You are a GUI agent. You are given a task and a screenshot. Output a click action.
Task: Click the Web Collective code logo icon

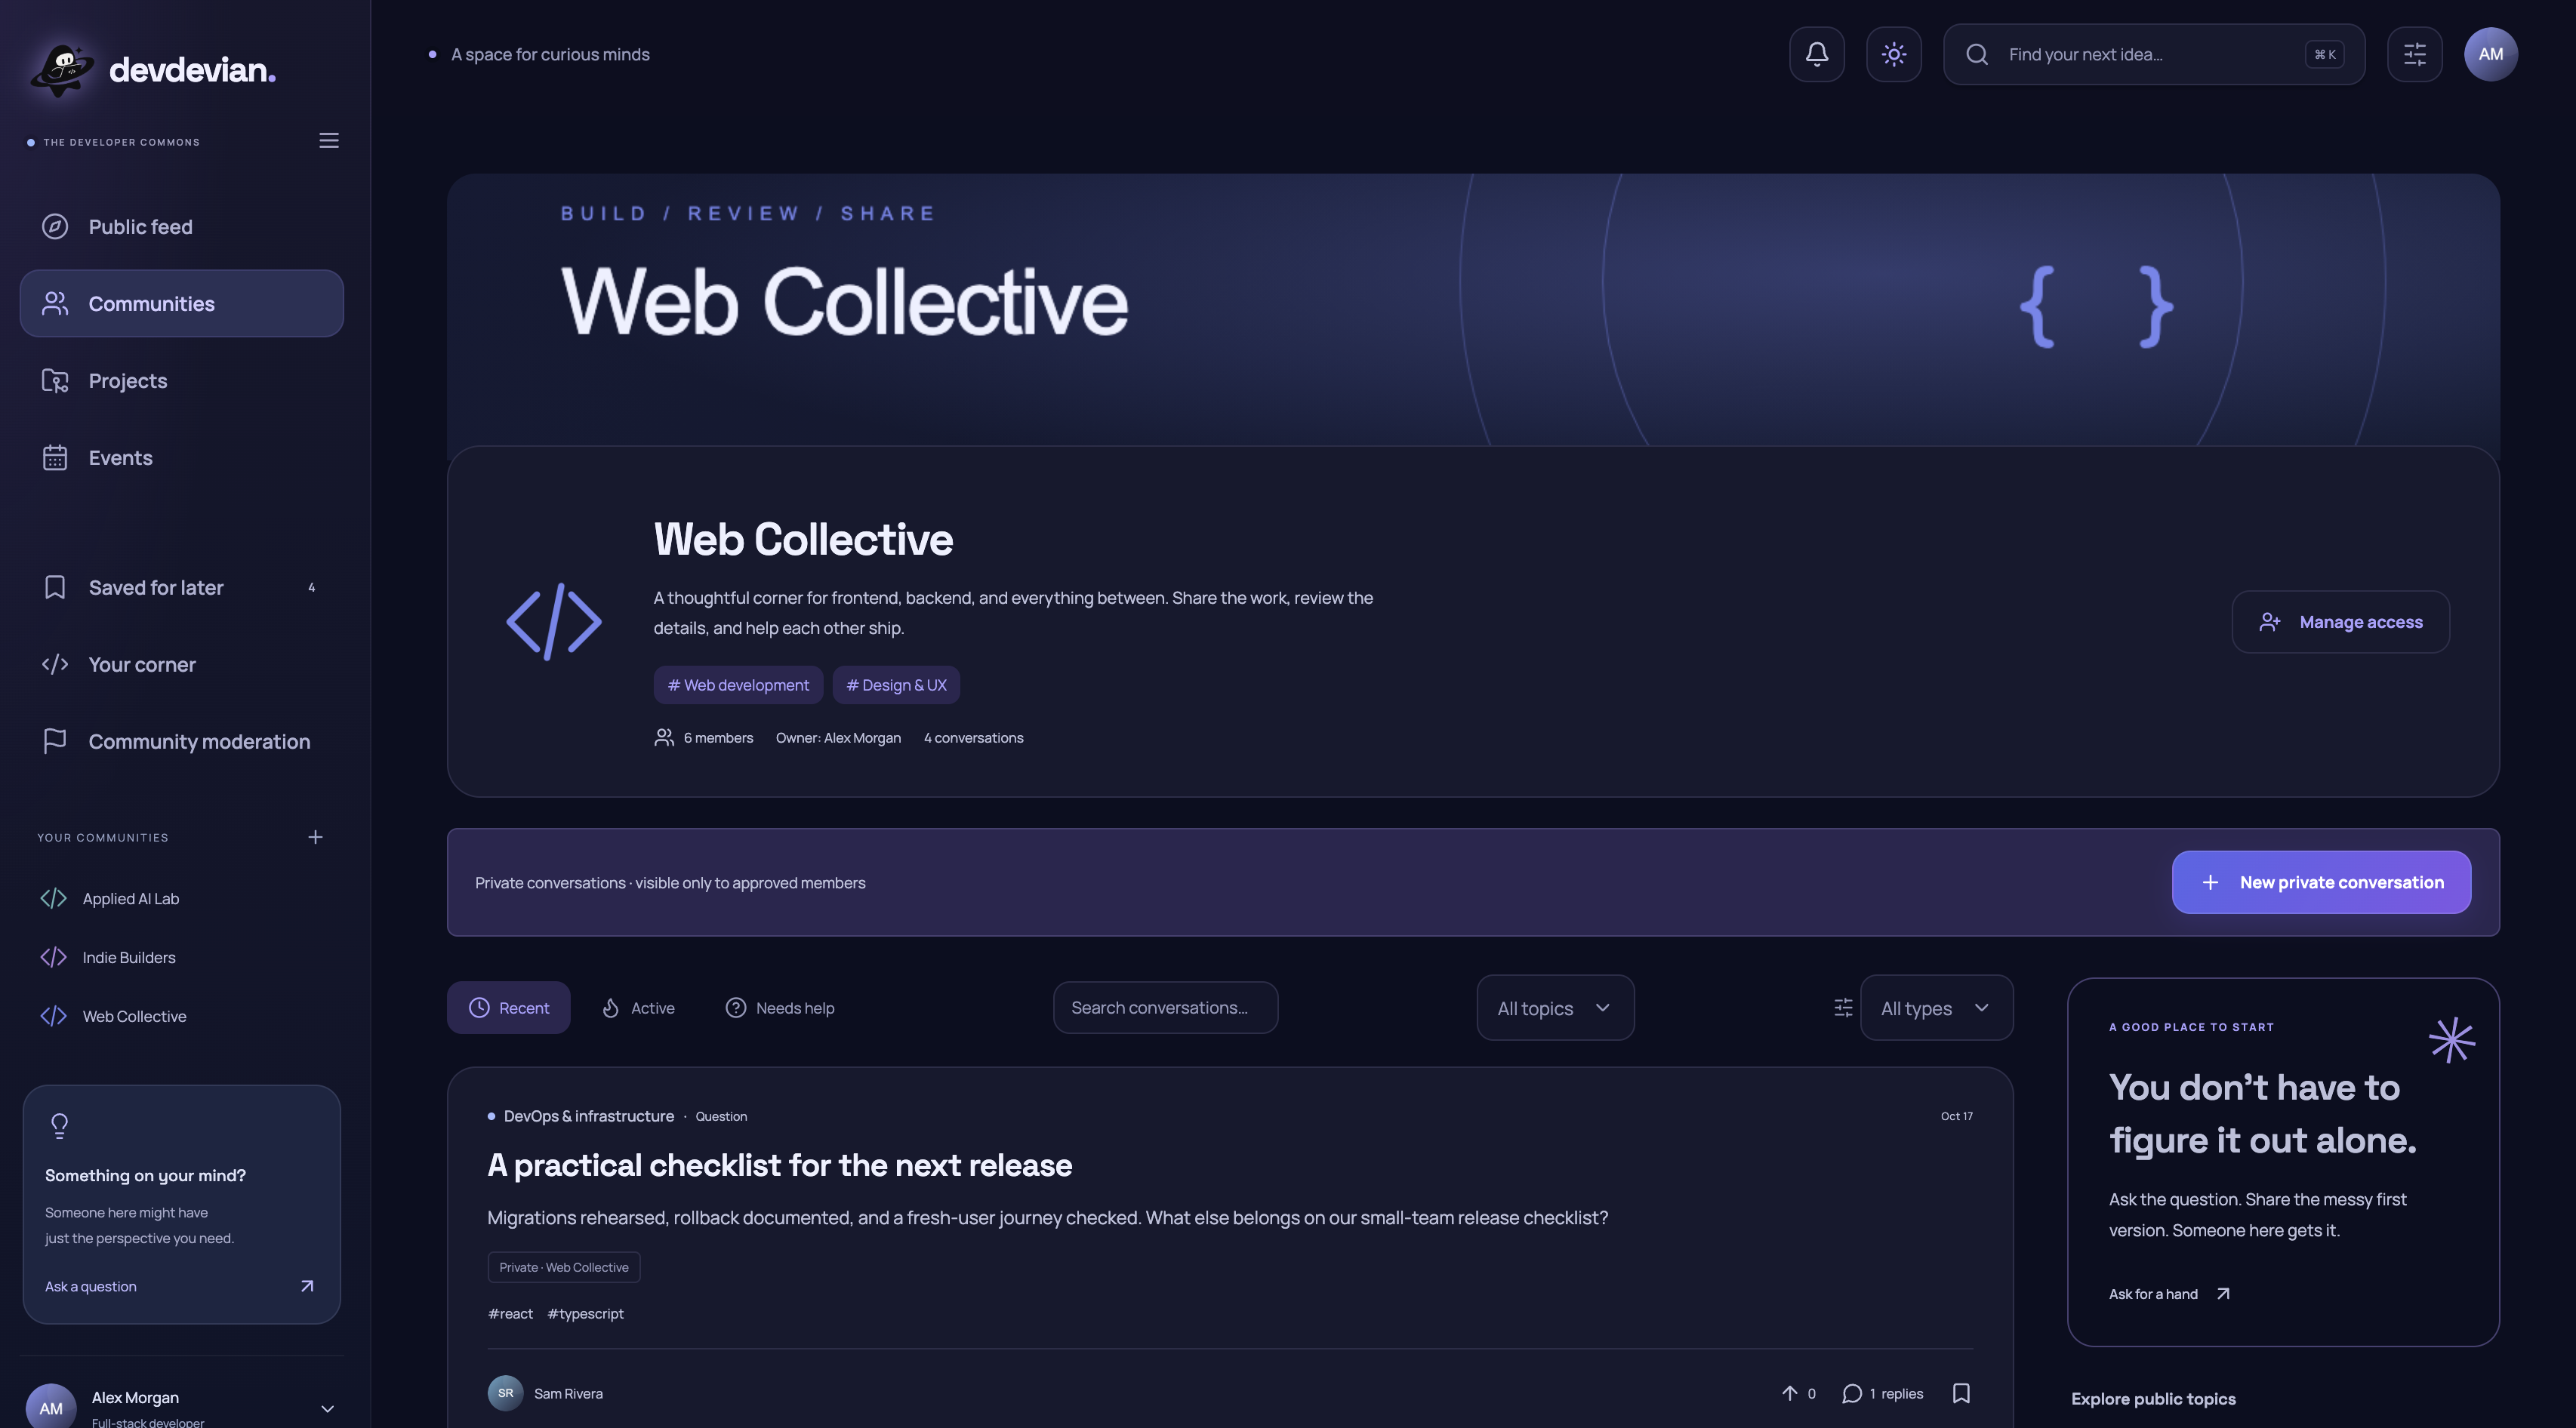pyautogui.click(x=554, y=621)
